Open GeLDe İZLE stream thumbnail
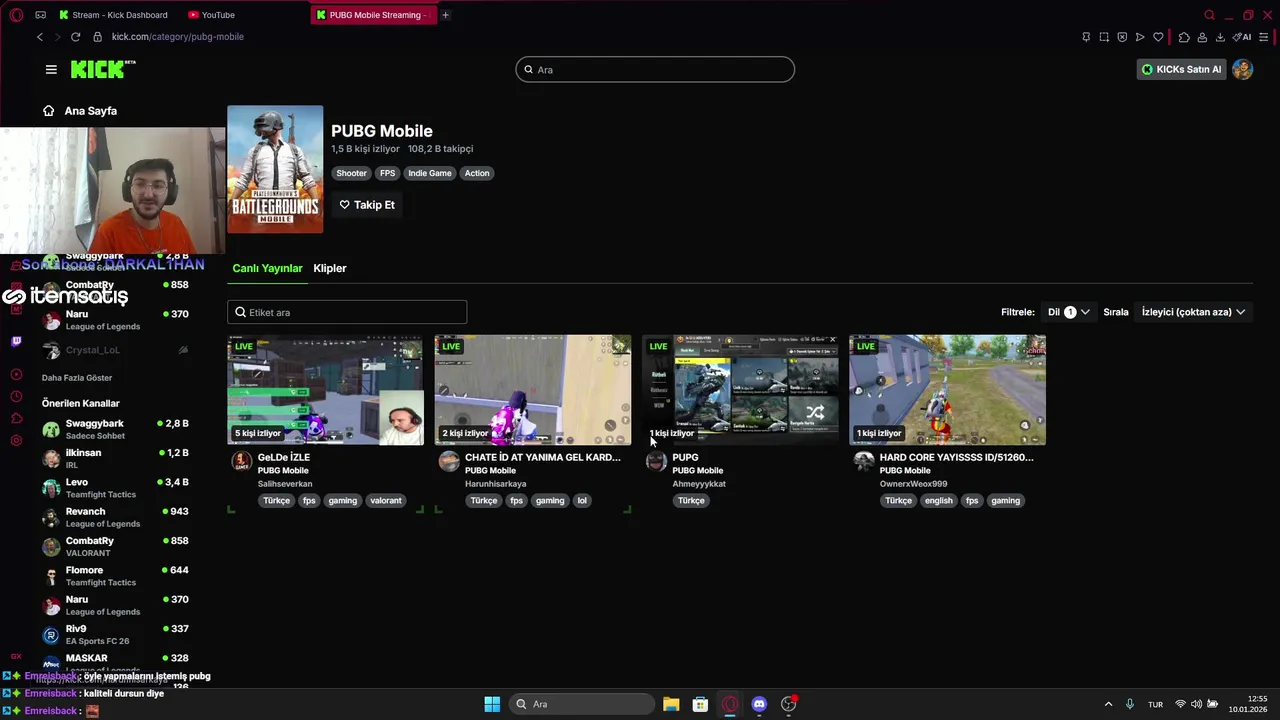This screenshot has height=720, width=1280. point(325,390)
